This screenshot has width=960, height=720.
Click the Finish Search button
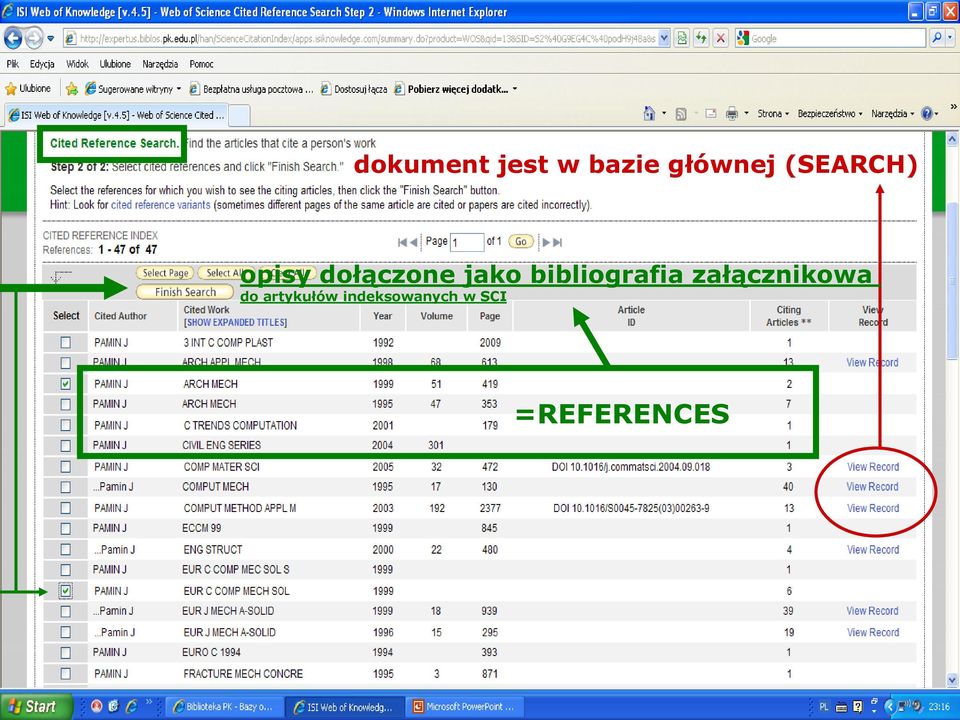click(185, 292)
